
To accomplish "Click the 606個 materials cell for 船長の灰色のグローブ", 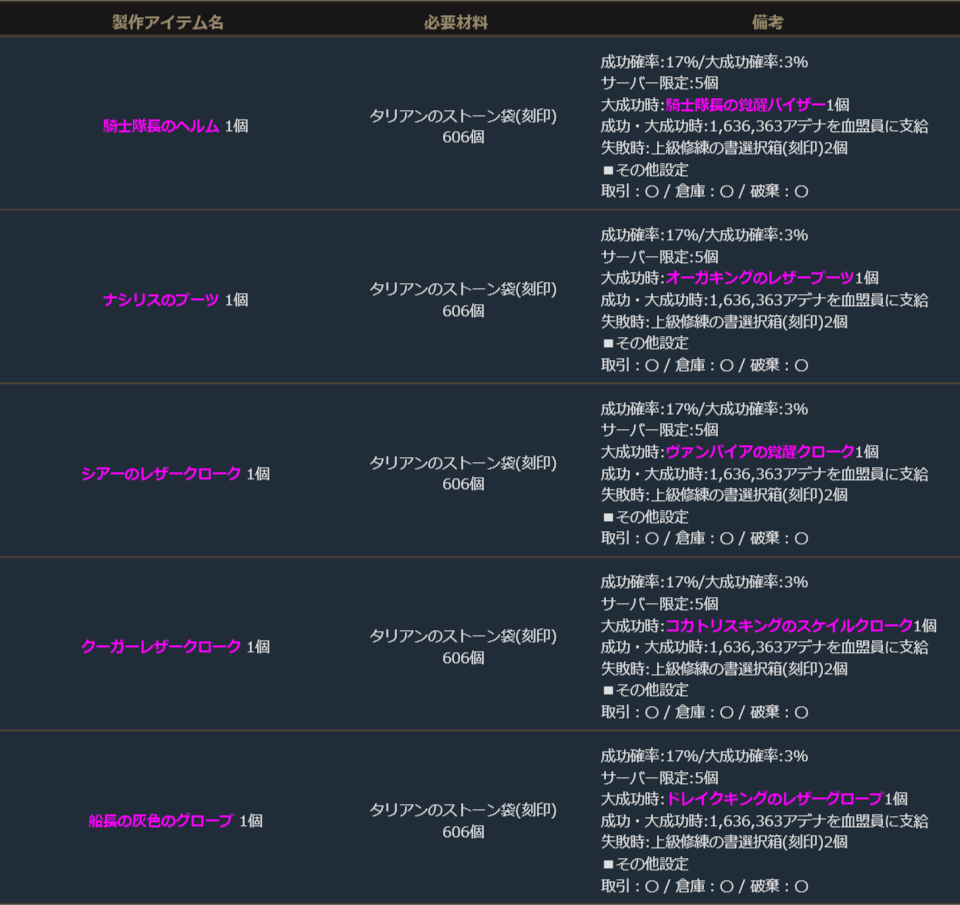I will click(x=463, y=832).
